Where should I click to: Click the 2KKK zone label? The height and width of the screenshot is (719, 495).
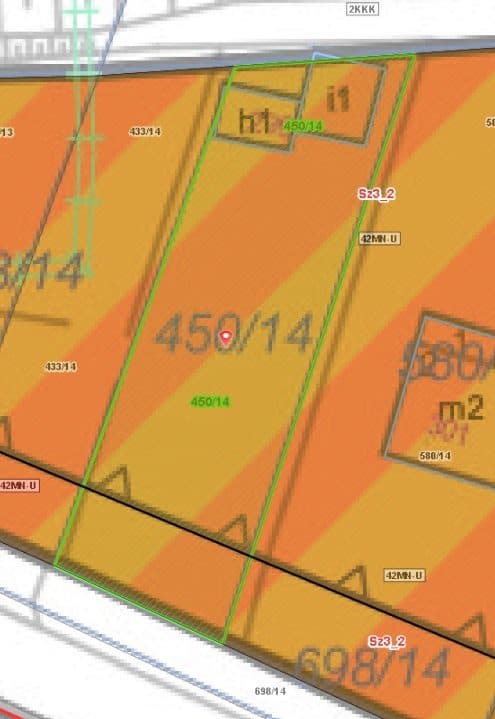(362, 9)
